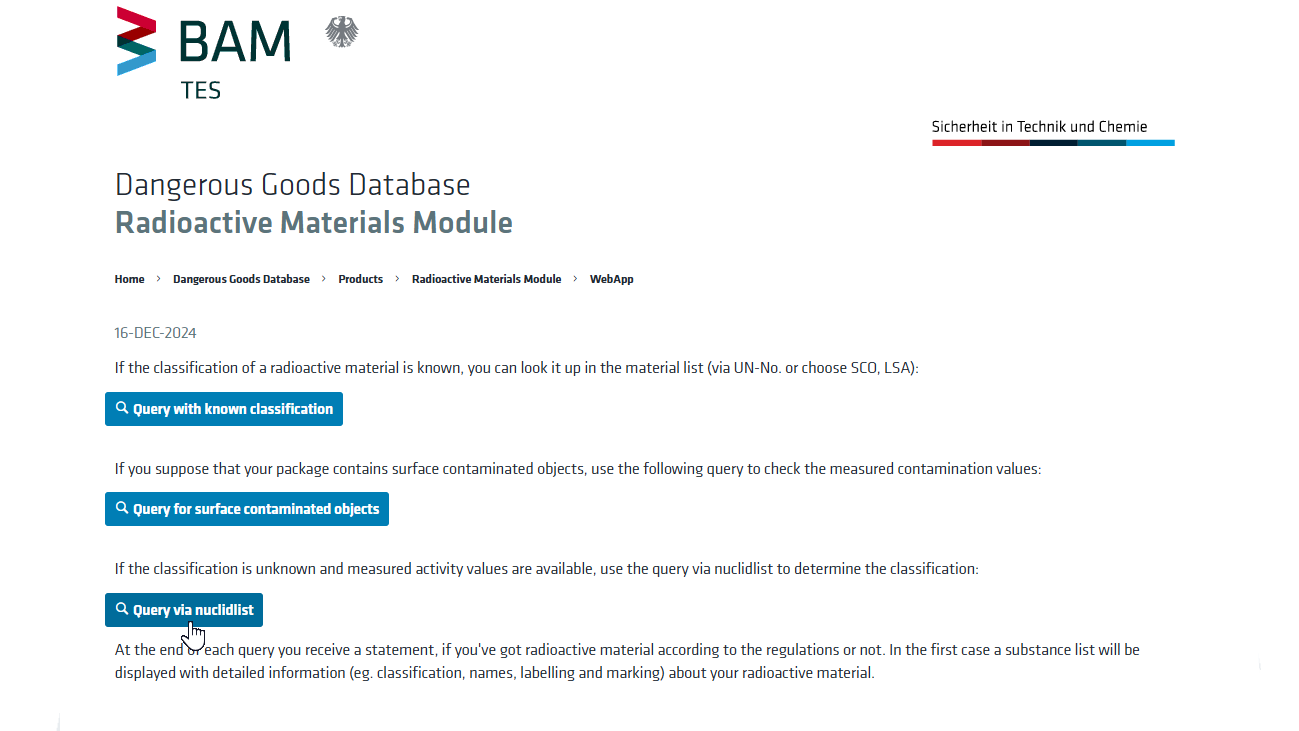Viewport: 1299px width, 731px height.
Task: Click chevron separator after Home breadcrumb
Action: coord(158,279)
